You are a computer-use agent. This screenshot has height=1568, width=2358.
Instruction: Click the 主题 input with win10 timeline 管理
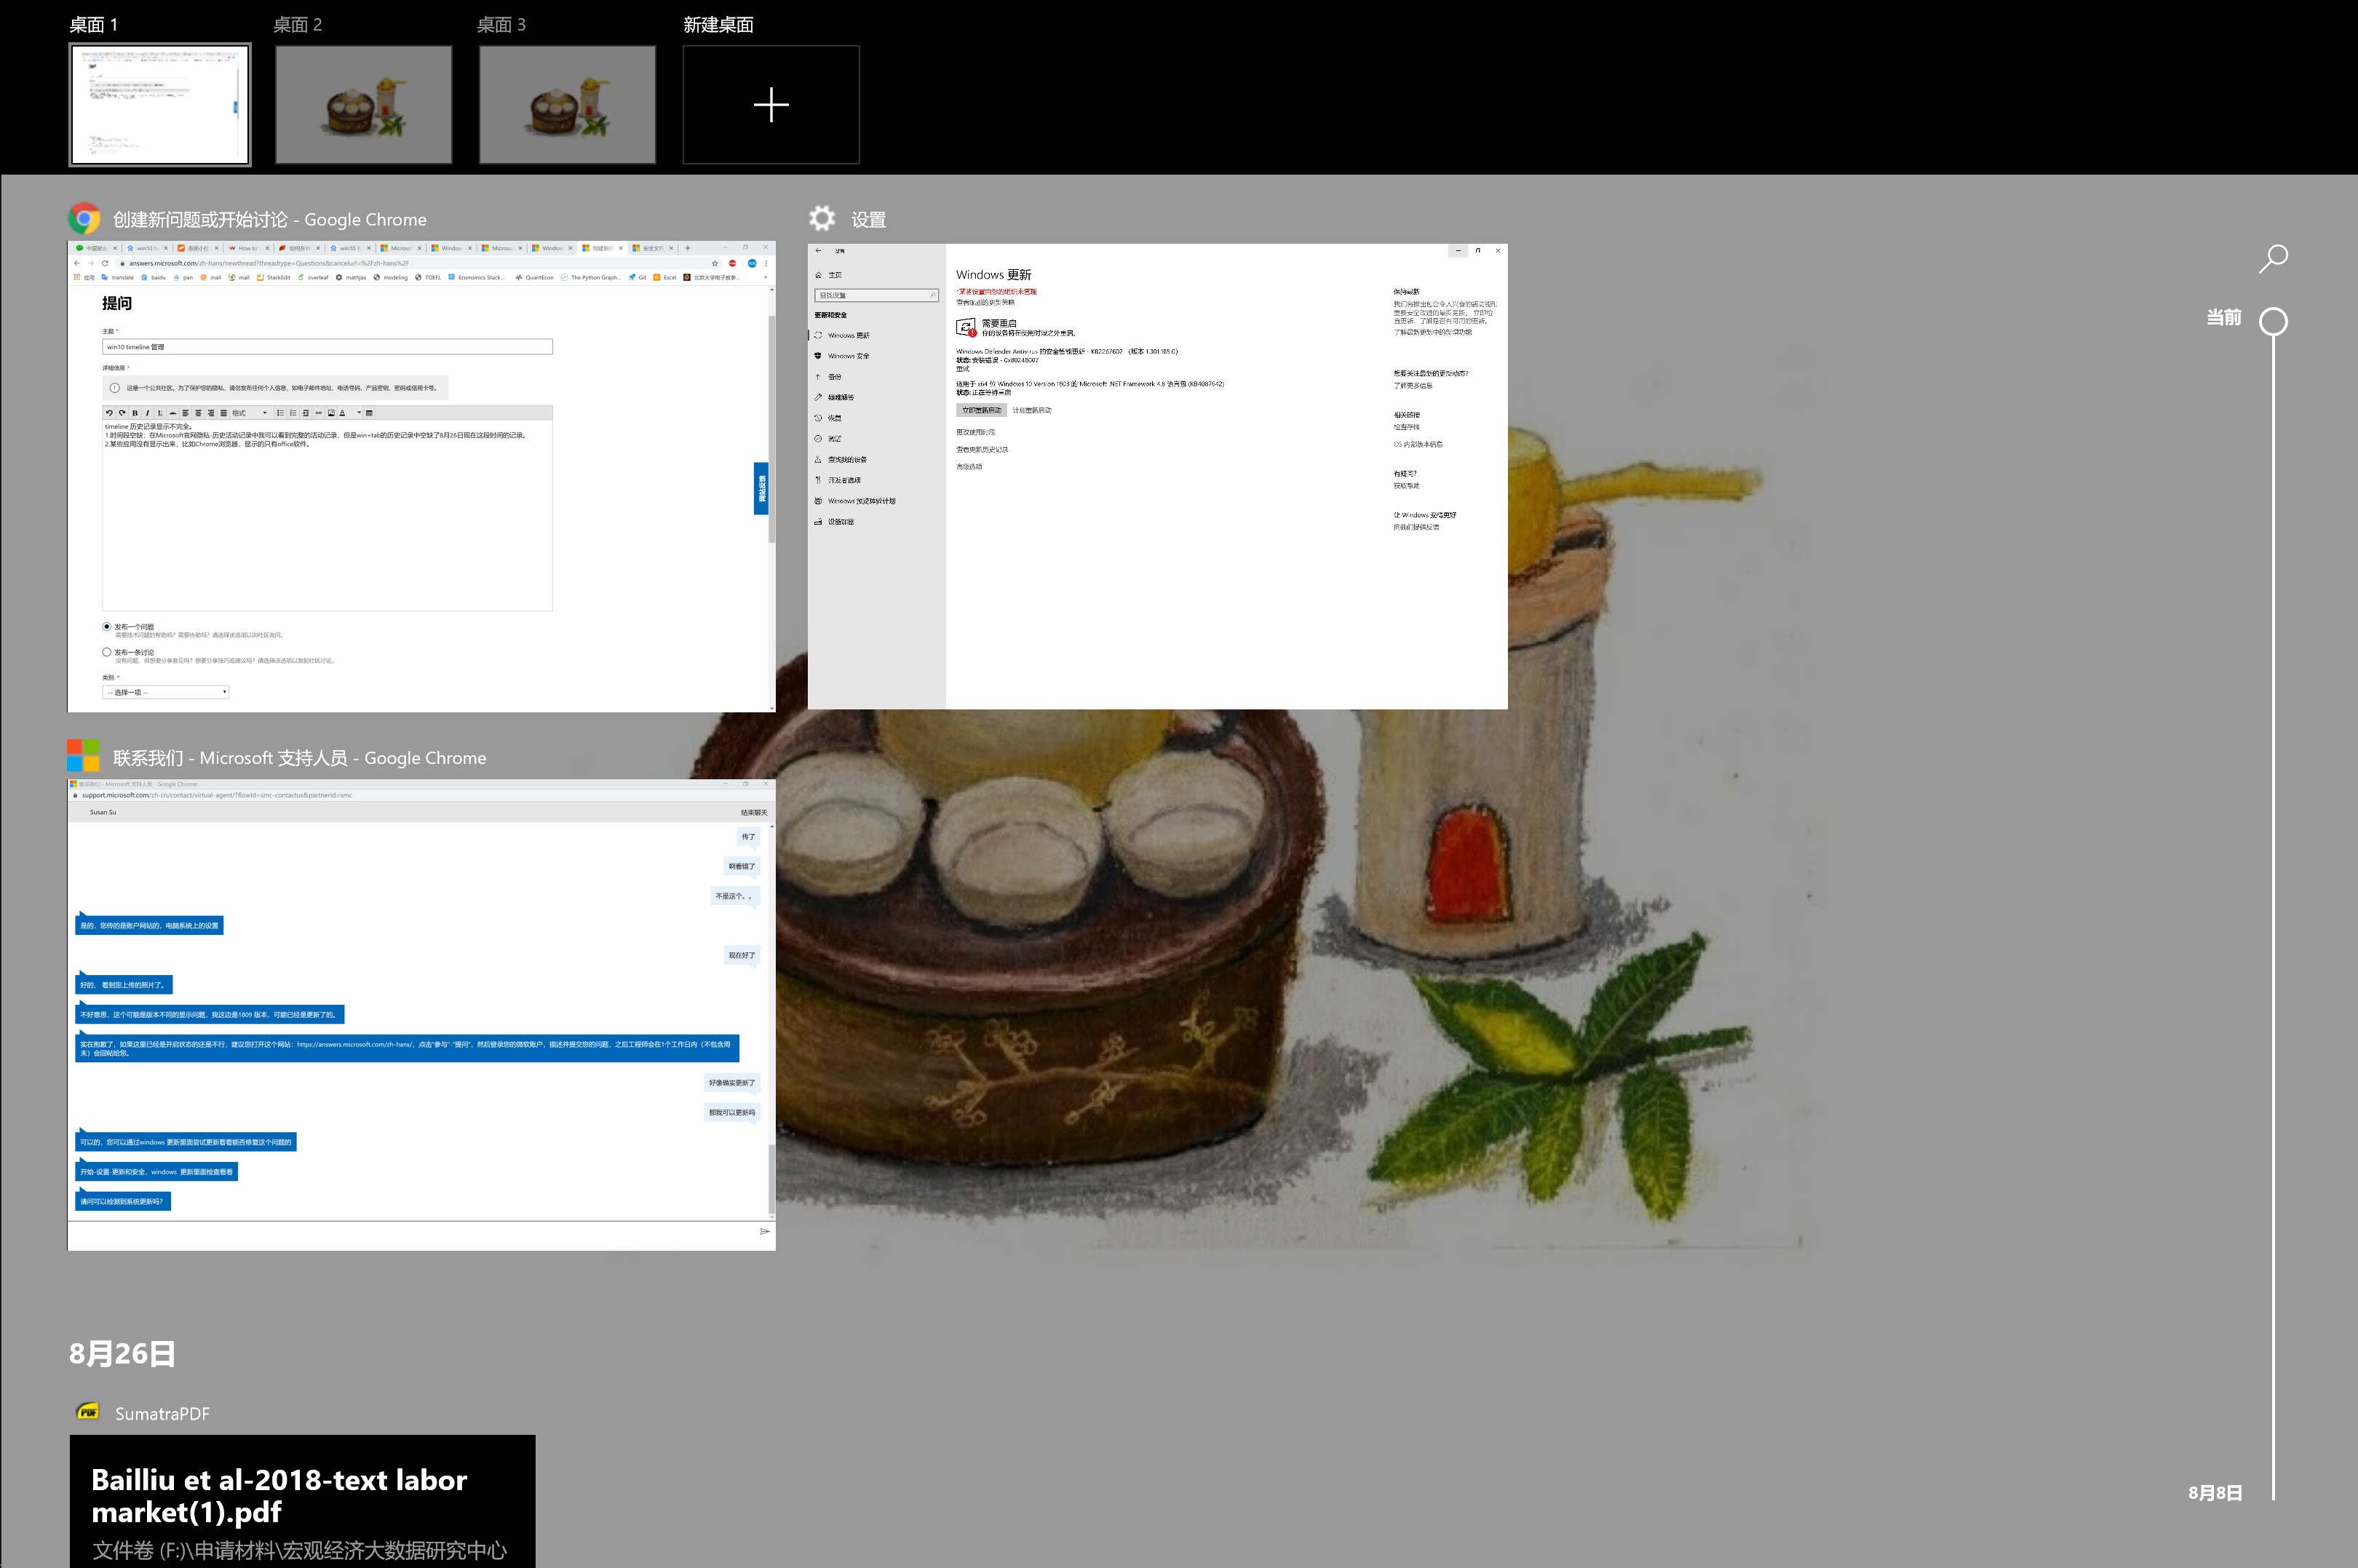(x=327, y=347)
